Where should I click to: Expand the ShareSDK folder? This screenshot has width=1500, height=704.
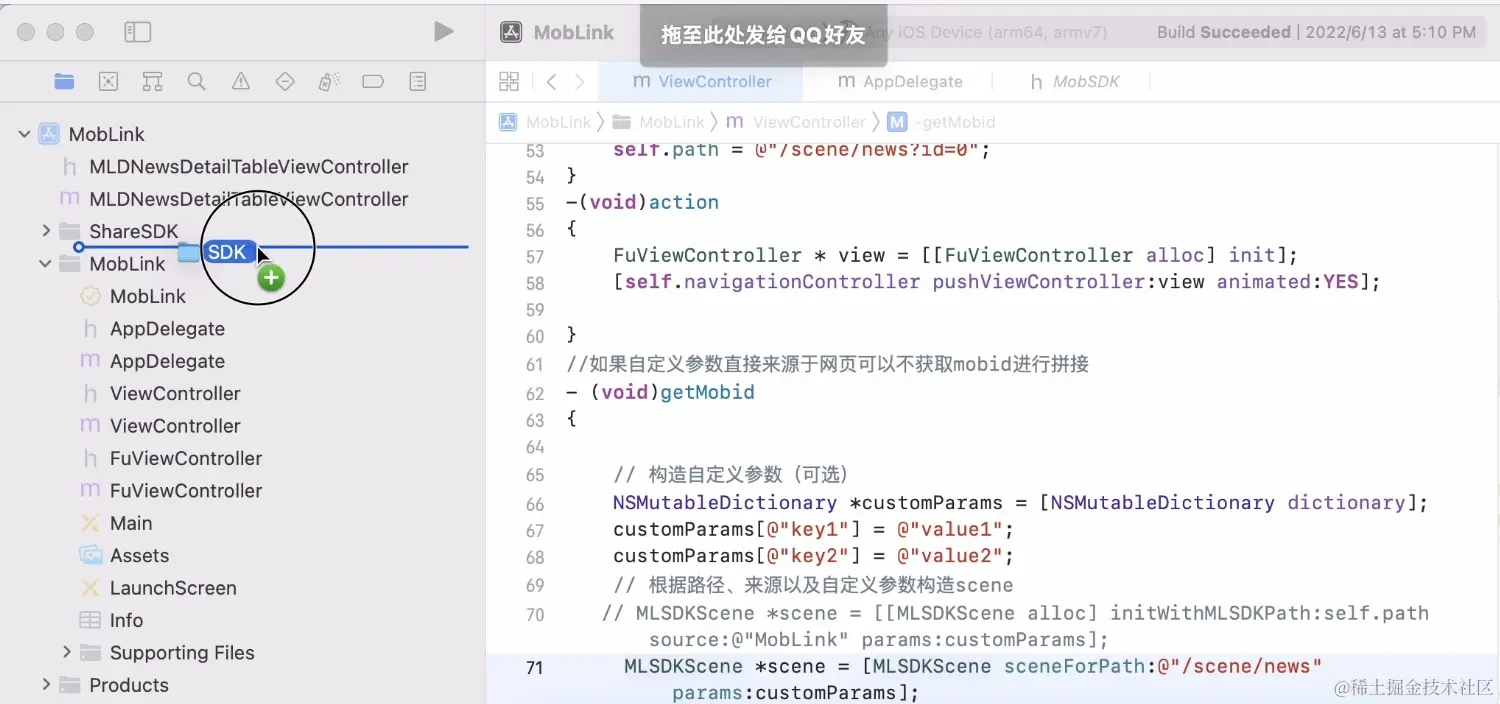click(45, 231)
